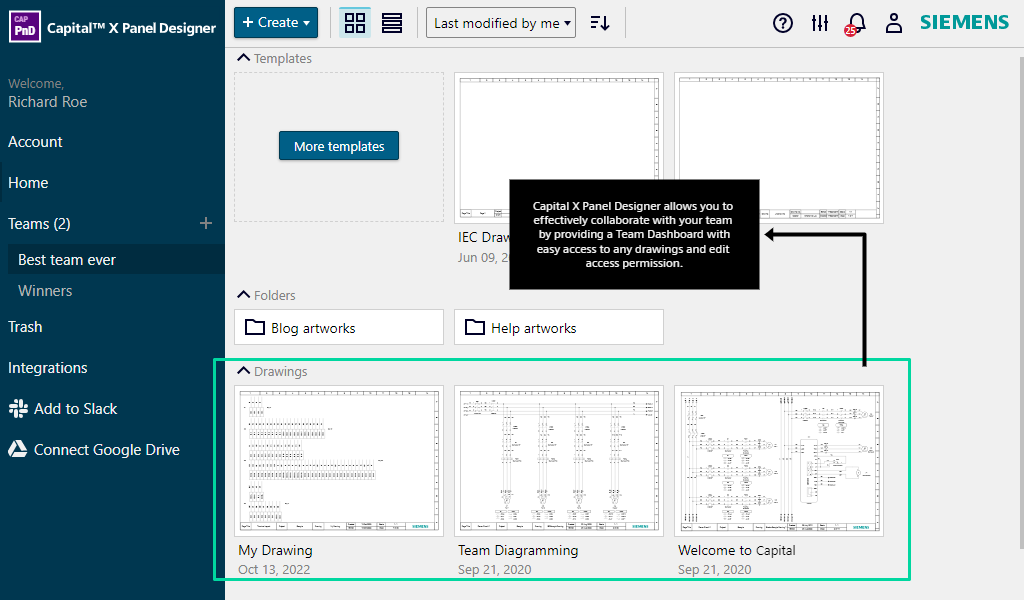Switch to list view
The image size is (1024, 600).
click(392, 23)
